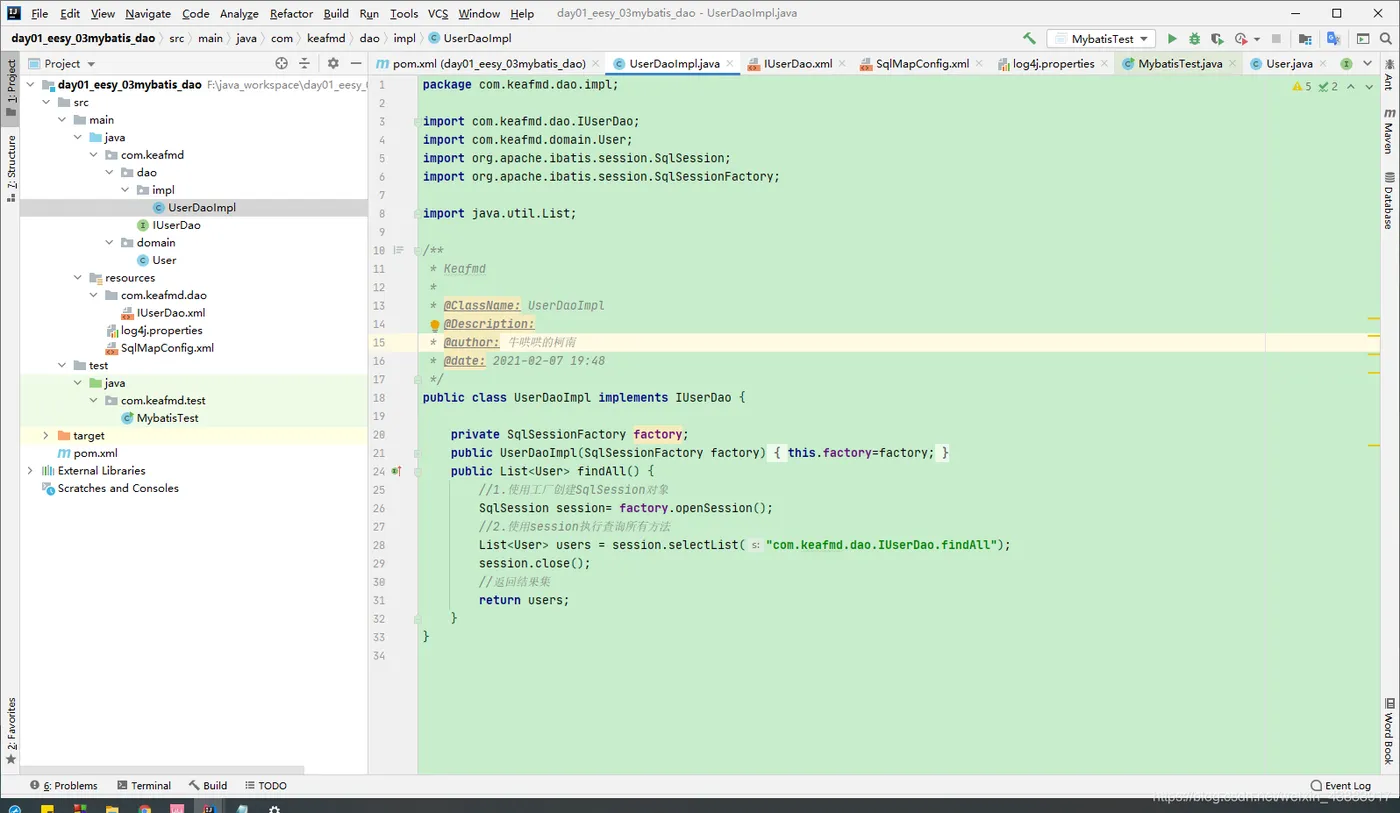Open the Terminal tool window button
This screenshot has height=813, width=1400.
[144, 786]
